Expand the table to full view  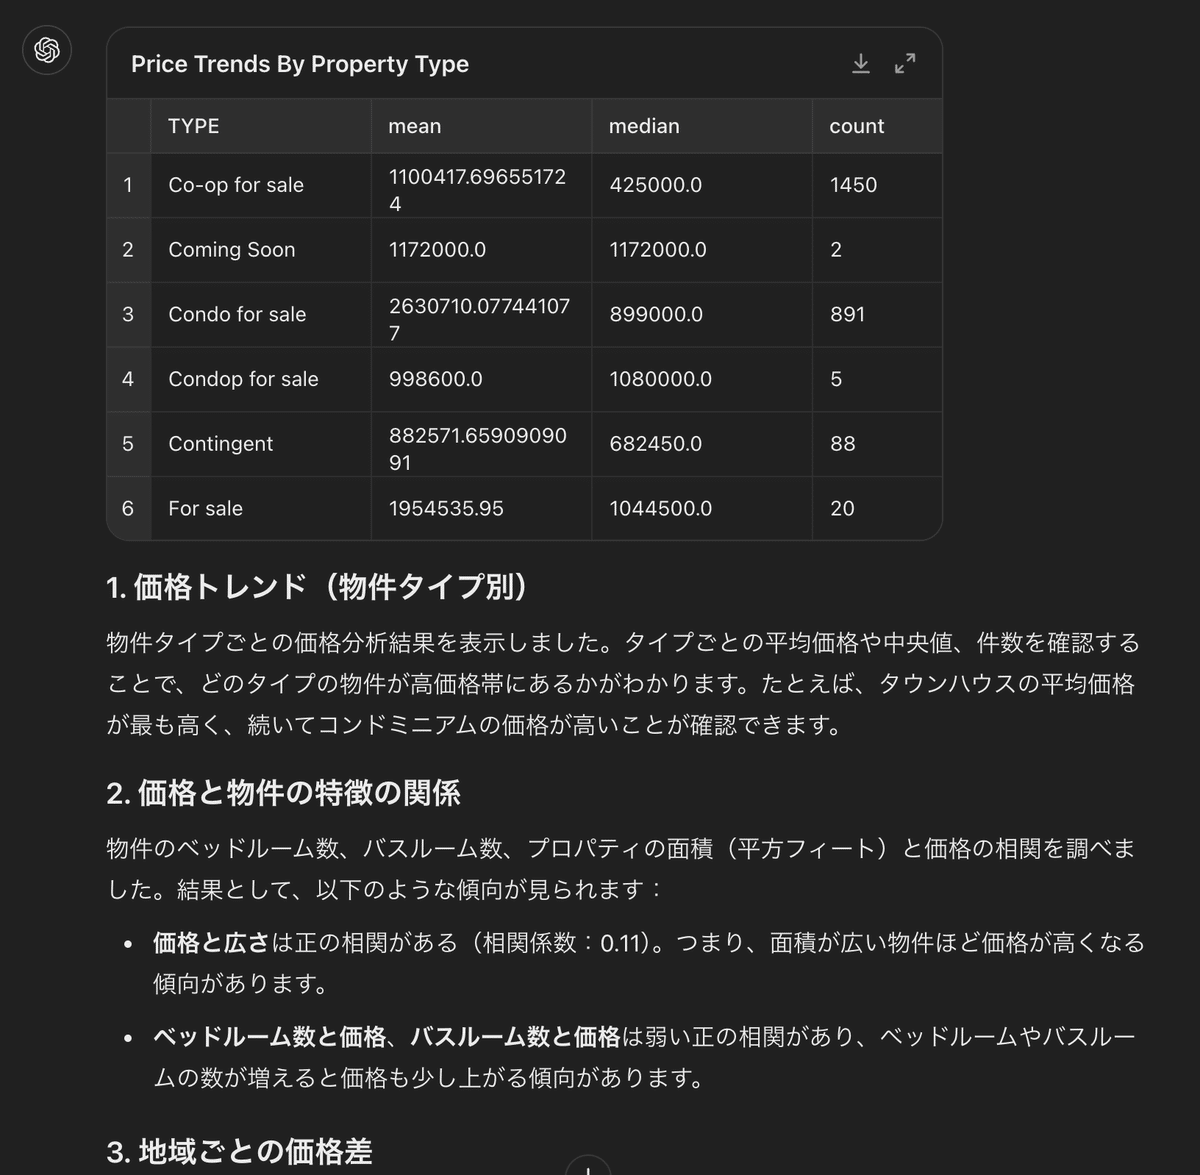[x=905, y=64]
